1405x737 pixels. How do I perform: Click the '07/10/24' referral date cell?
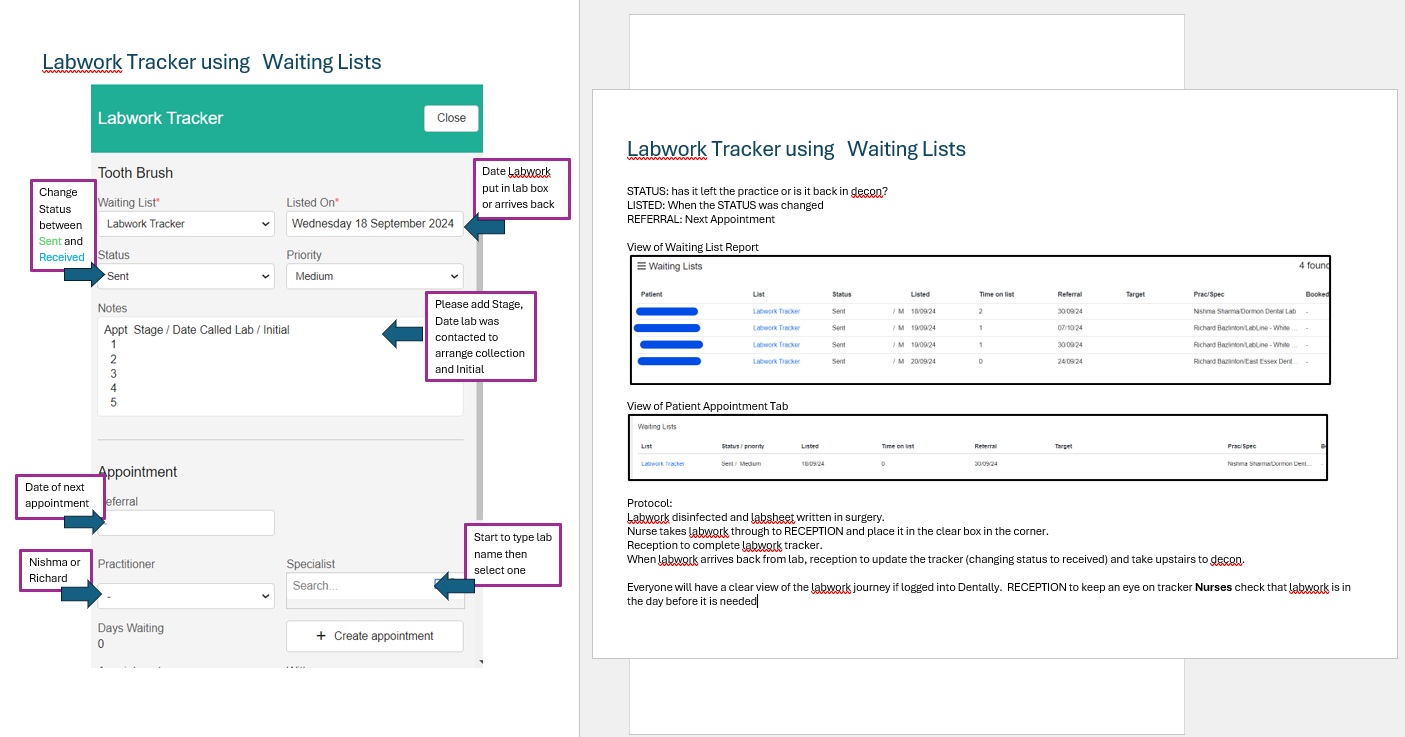[x=1068, y=328]
